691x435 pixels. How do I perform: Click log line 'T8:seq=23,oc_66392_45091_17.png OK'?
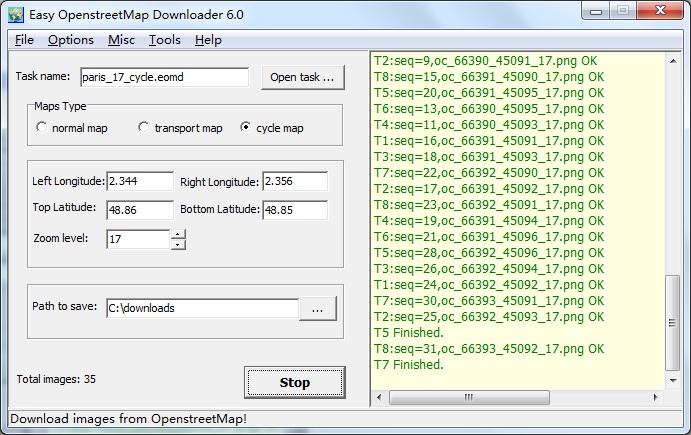(489, 205)
